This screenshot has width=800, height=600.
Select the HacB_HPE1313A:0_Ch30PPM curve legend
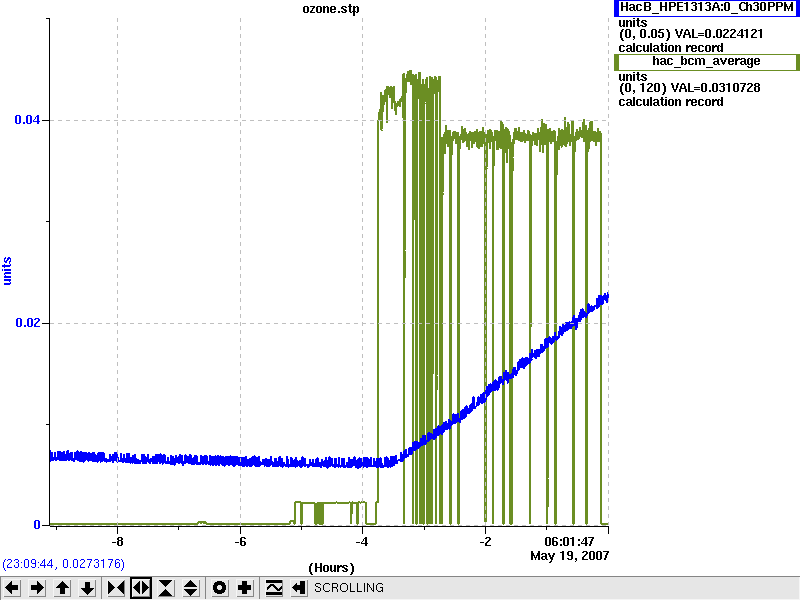click(707, 7)
